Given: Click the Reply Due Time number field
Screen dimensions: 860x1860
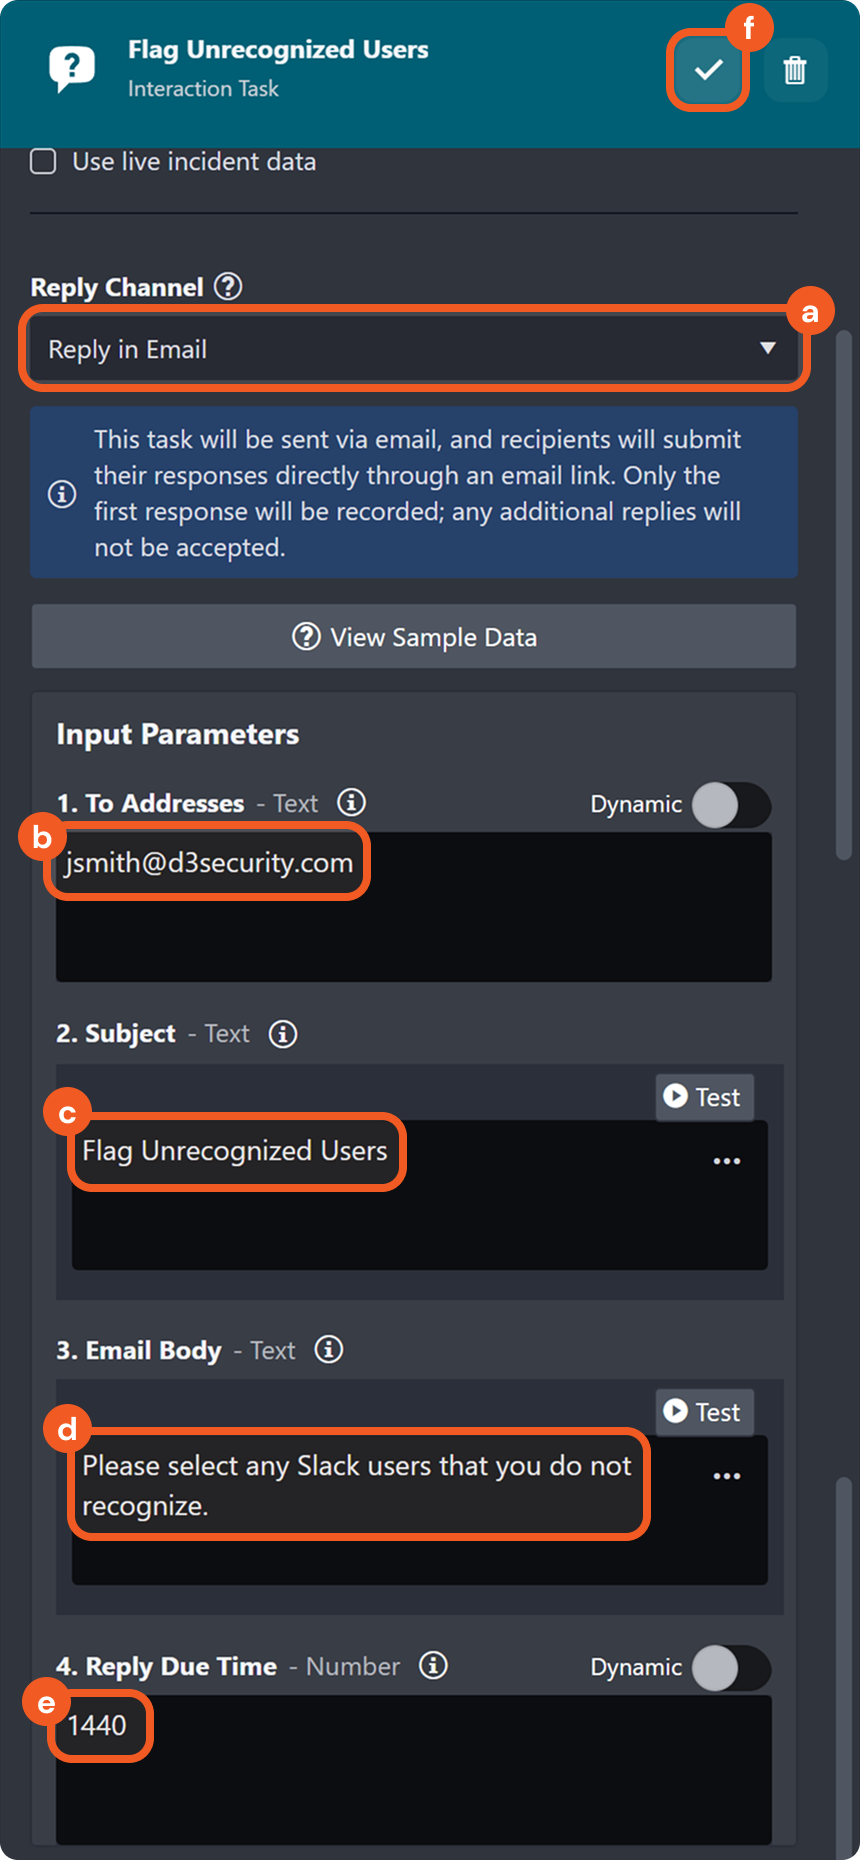Looking at the screenshot, I should click(x=413, y=1768).
